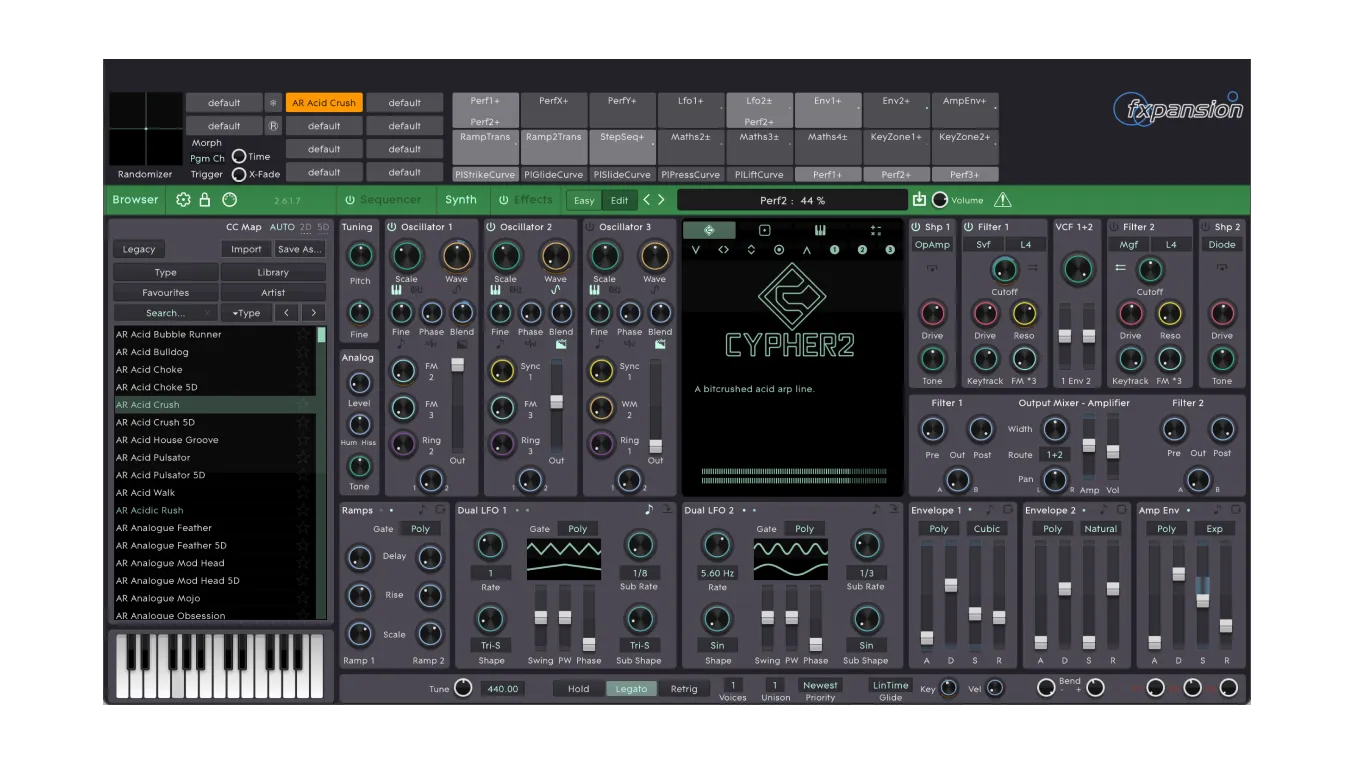Screen dimensions: 1354x764
Task: Click the Import button
Action: tap(246, 249)
